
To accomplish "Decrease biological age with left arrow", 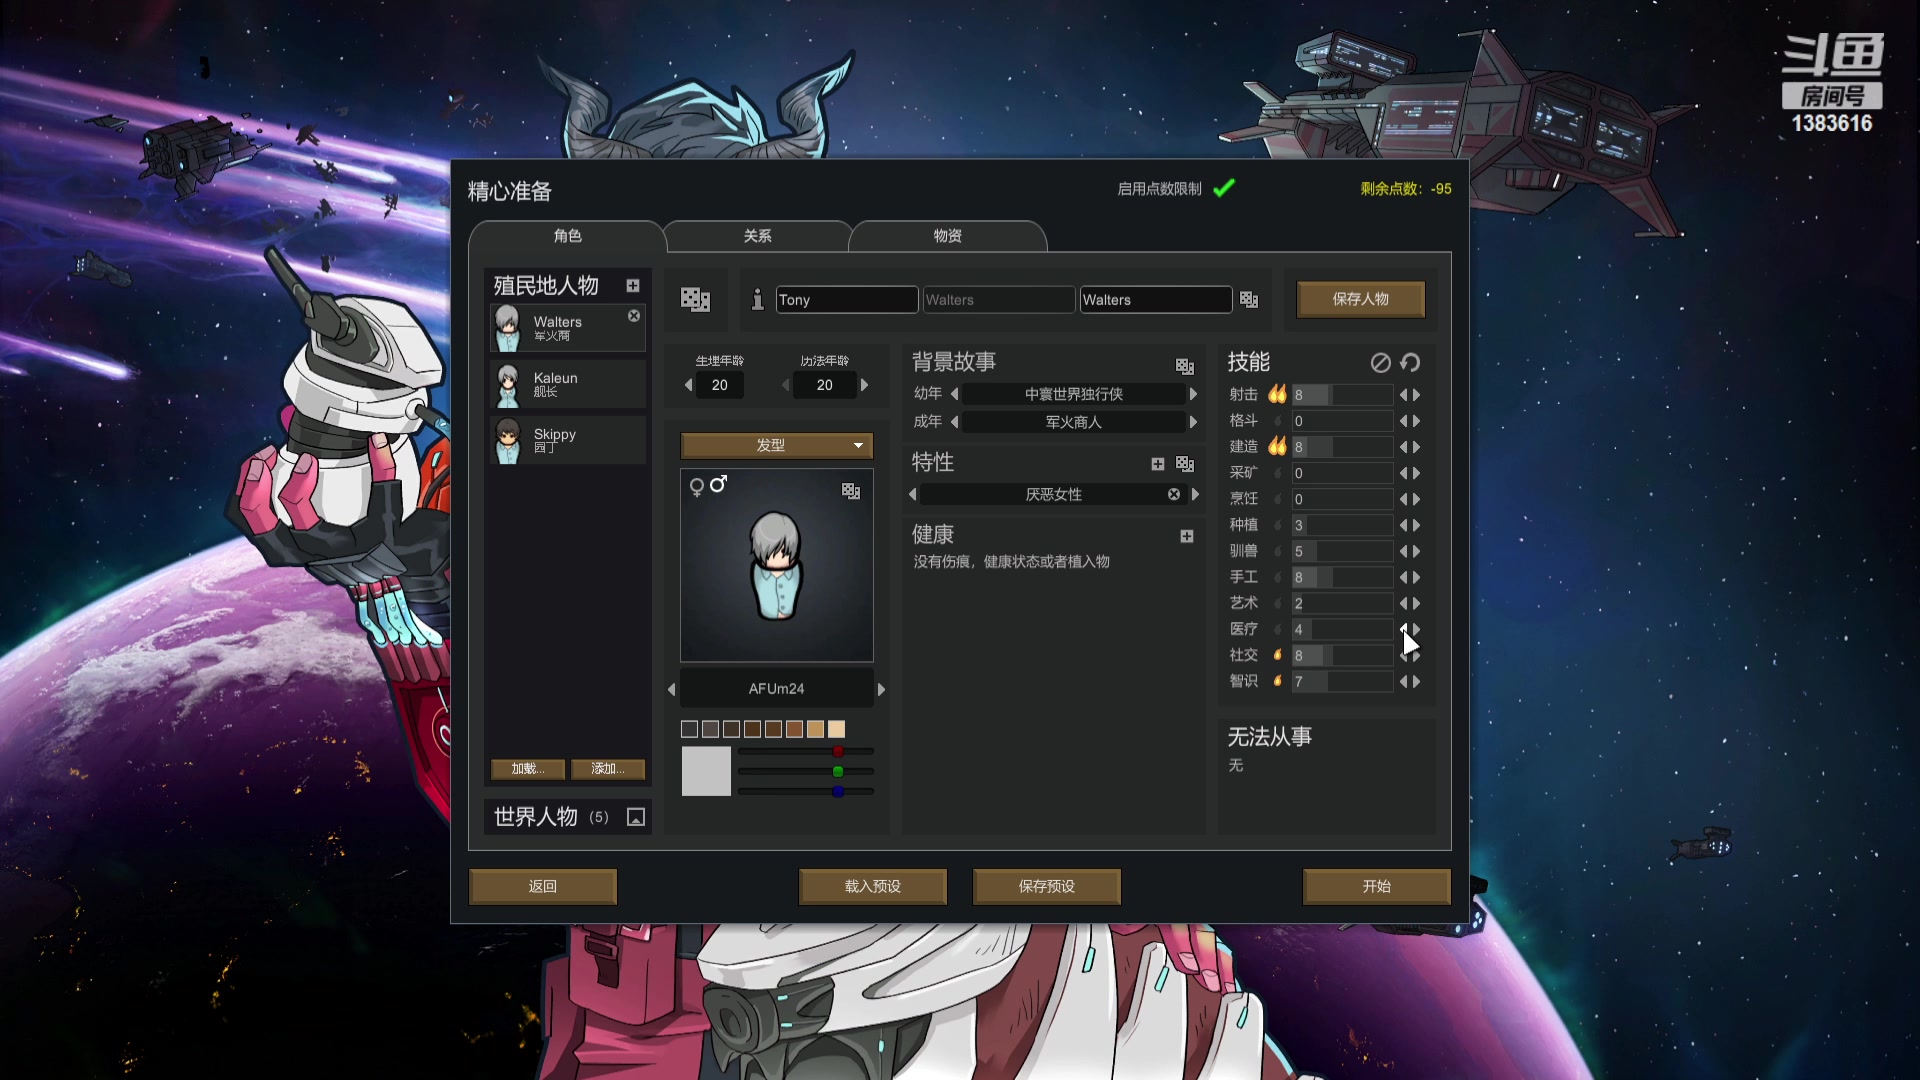I will click(688, 385).
